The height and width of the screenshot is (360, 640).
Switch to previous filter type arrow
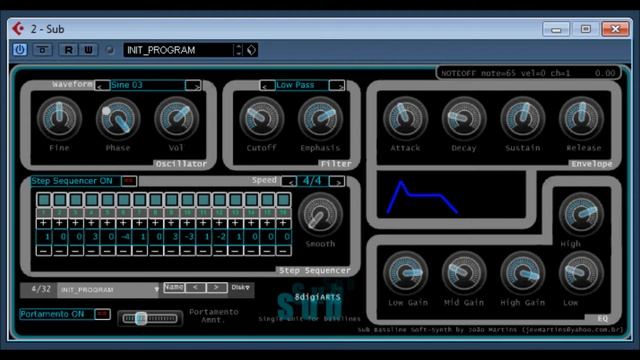267,85
